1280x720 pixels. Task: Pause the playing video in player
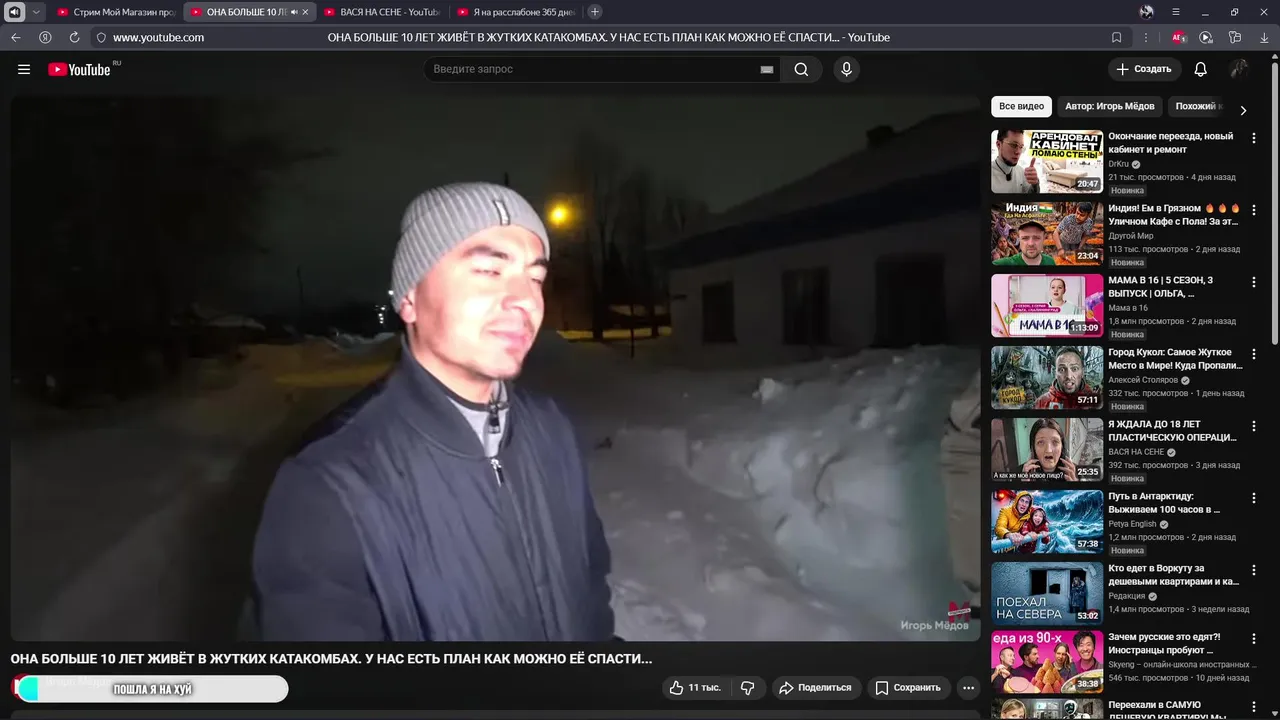(x=495, y=368)
